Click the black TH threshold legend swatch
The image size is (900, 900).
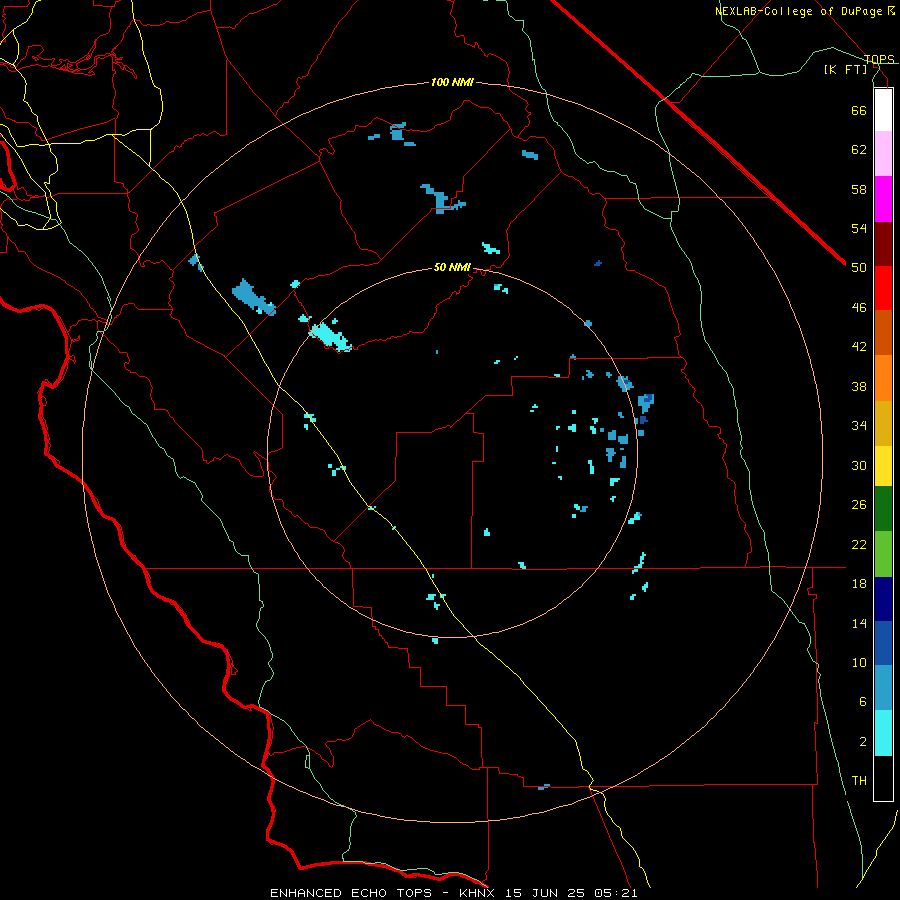pyautogui.click(x=883, y=778)
